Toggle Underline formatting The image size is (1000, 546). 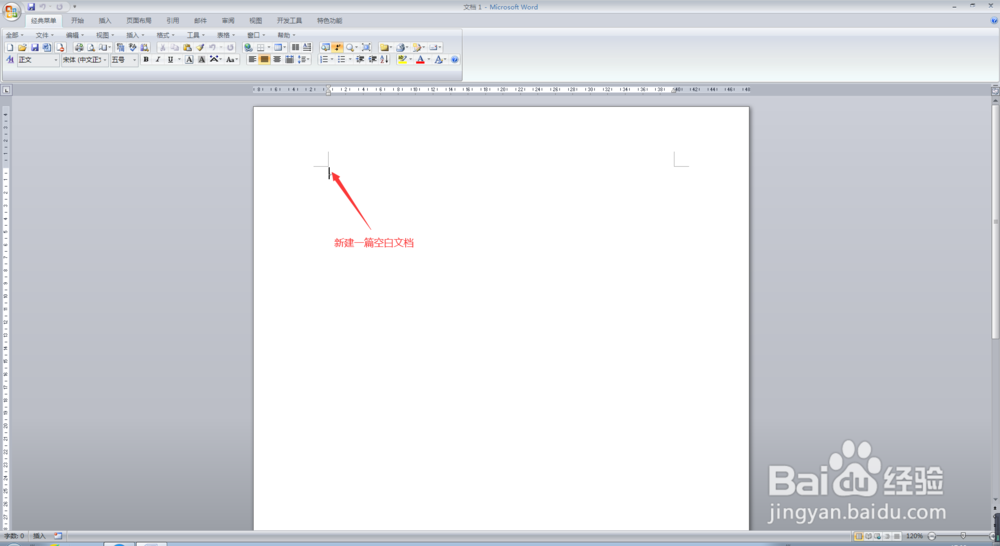point(170,59)
